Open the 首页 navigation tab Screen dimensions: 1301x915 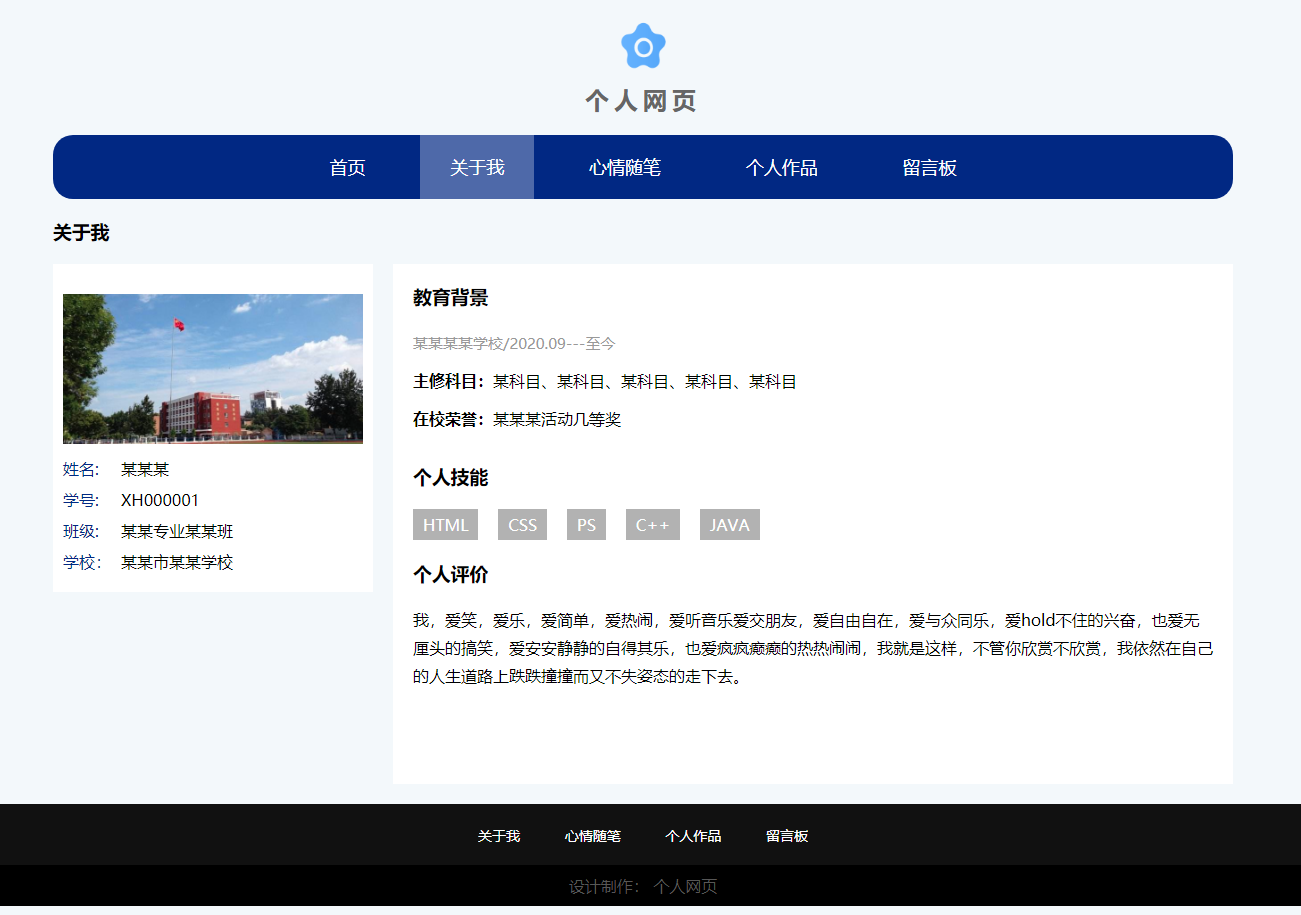[x=348, y=167]
